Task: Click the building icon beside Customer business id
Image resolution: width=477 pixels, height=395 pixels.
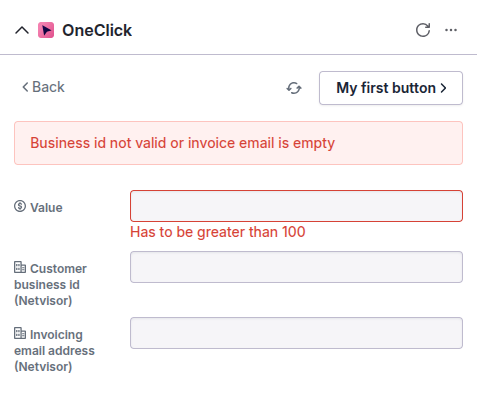Action: pos(20,267)
